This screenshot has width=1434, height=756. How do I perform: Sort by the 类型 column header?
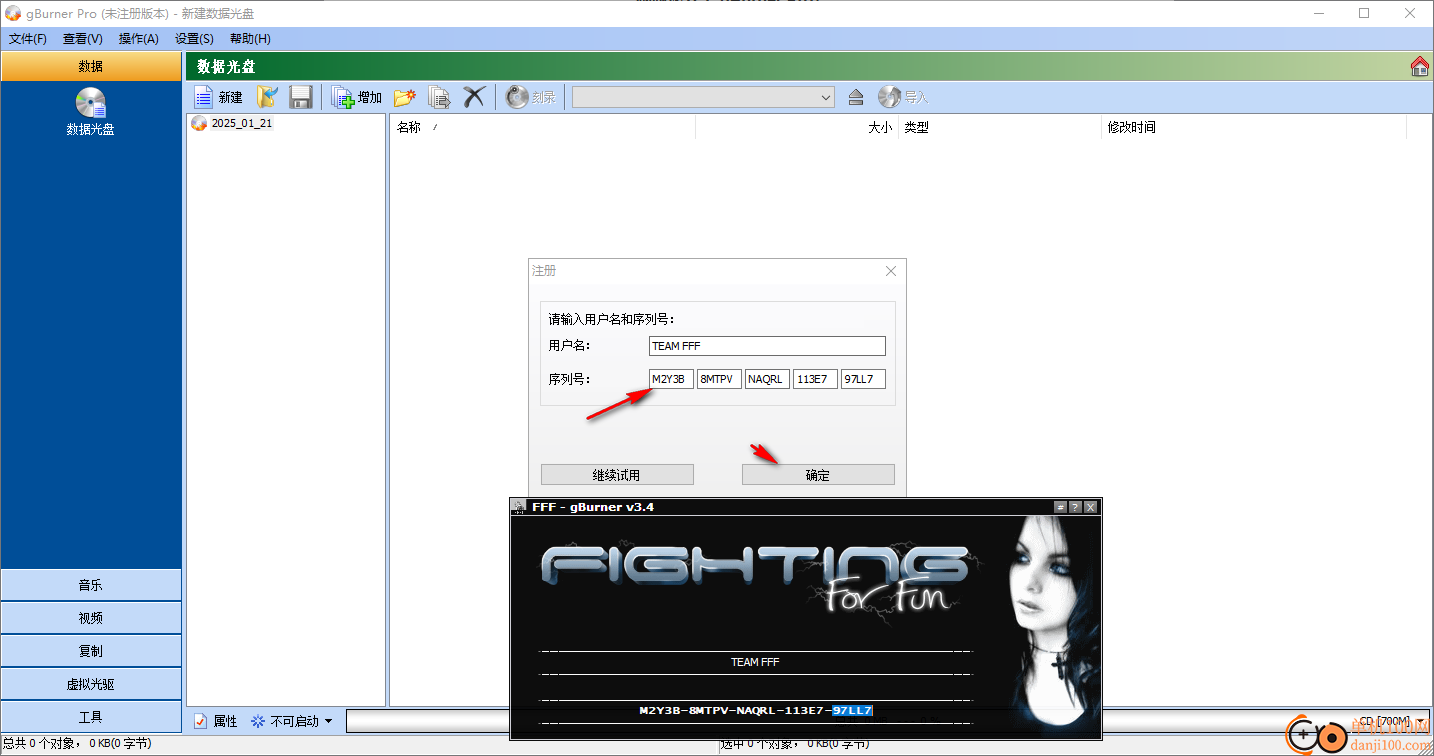[1000, 127]
